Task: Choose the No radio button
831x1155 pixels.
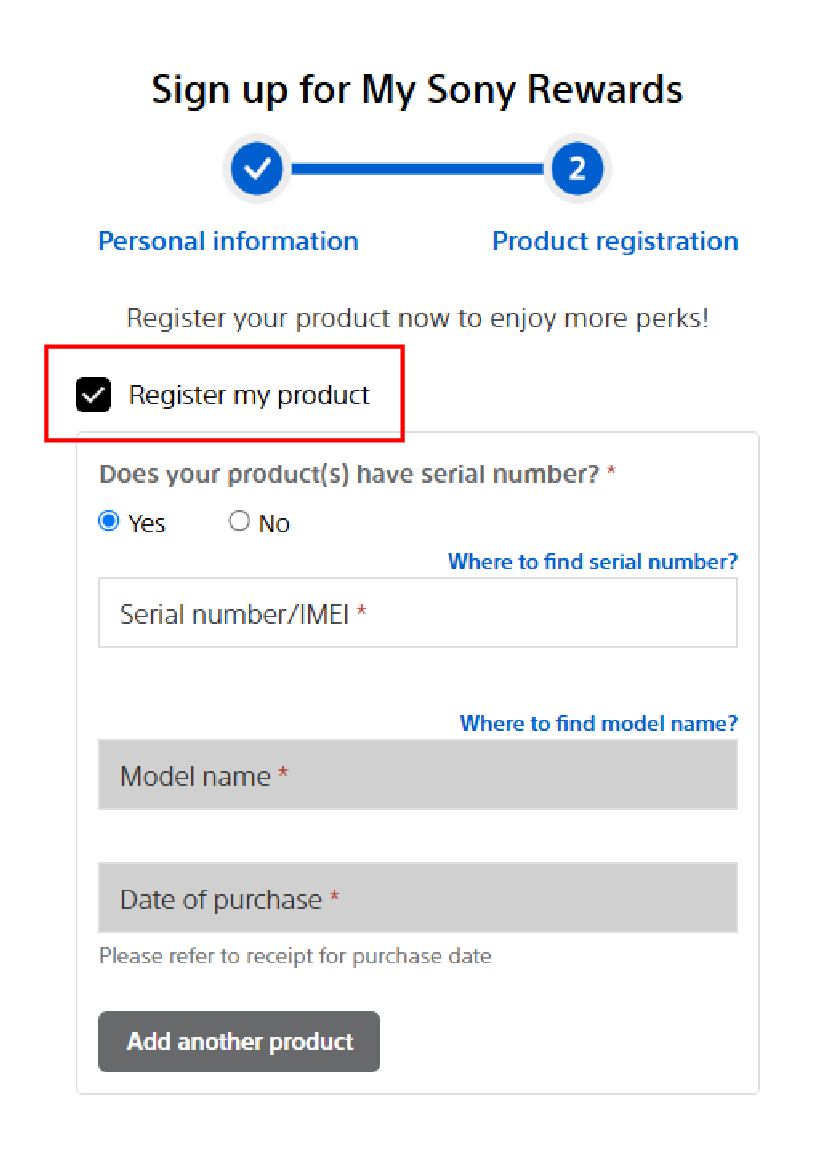Action: coord(239,522)
